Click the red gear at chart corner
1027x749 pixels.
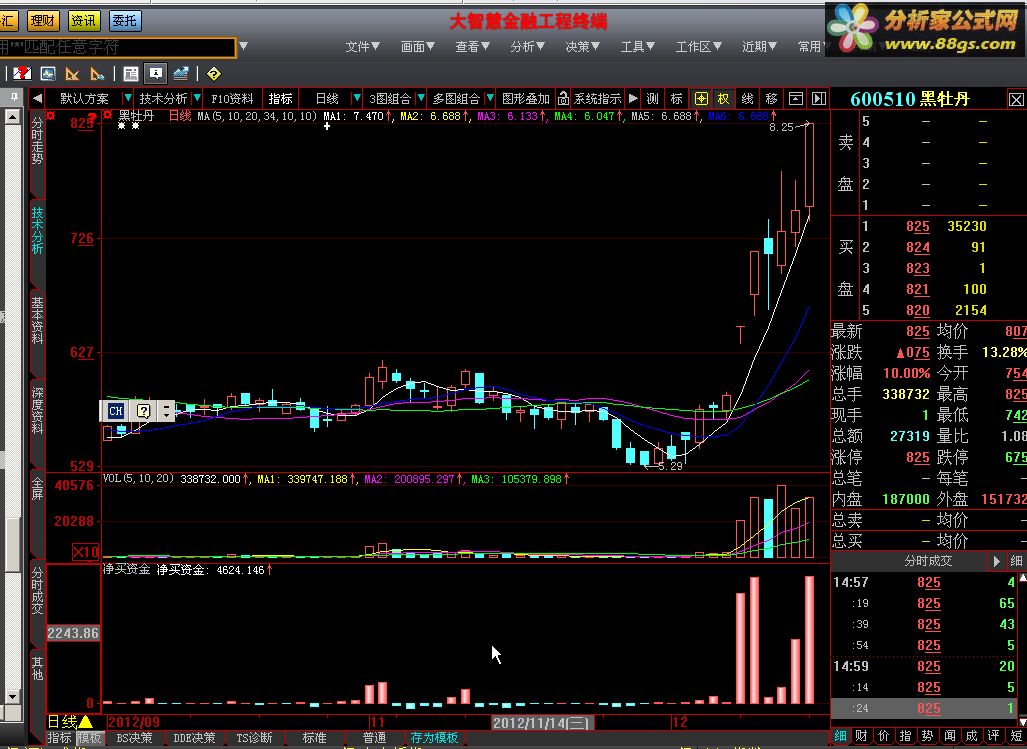click(50, 116)
